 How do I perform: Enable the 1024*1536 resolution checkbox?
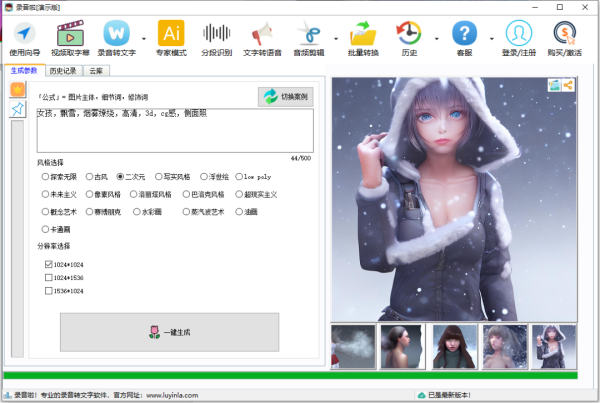49,277
